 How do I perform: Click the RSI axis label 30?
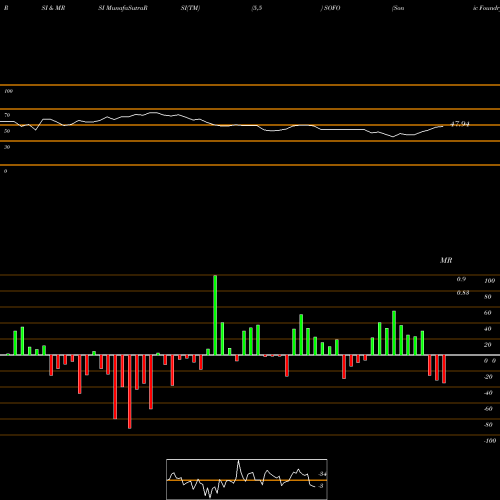(7, 147)
